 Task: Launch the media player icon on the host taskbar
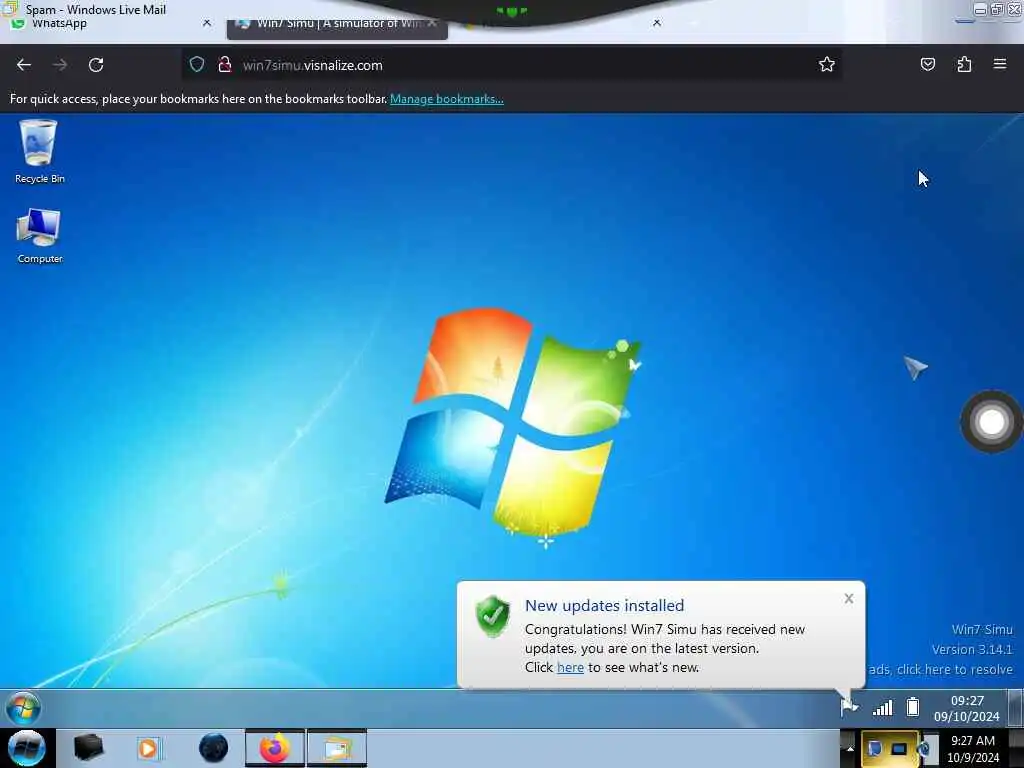pos(149,748)
